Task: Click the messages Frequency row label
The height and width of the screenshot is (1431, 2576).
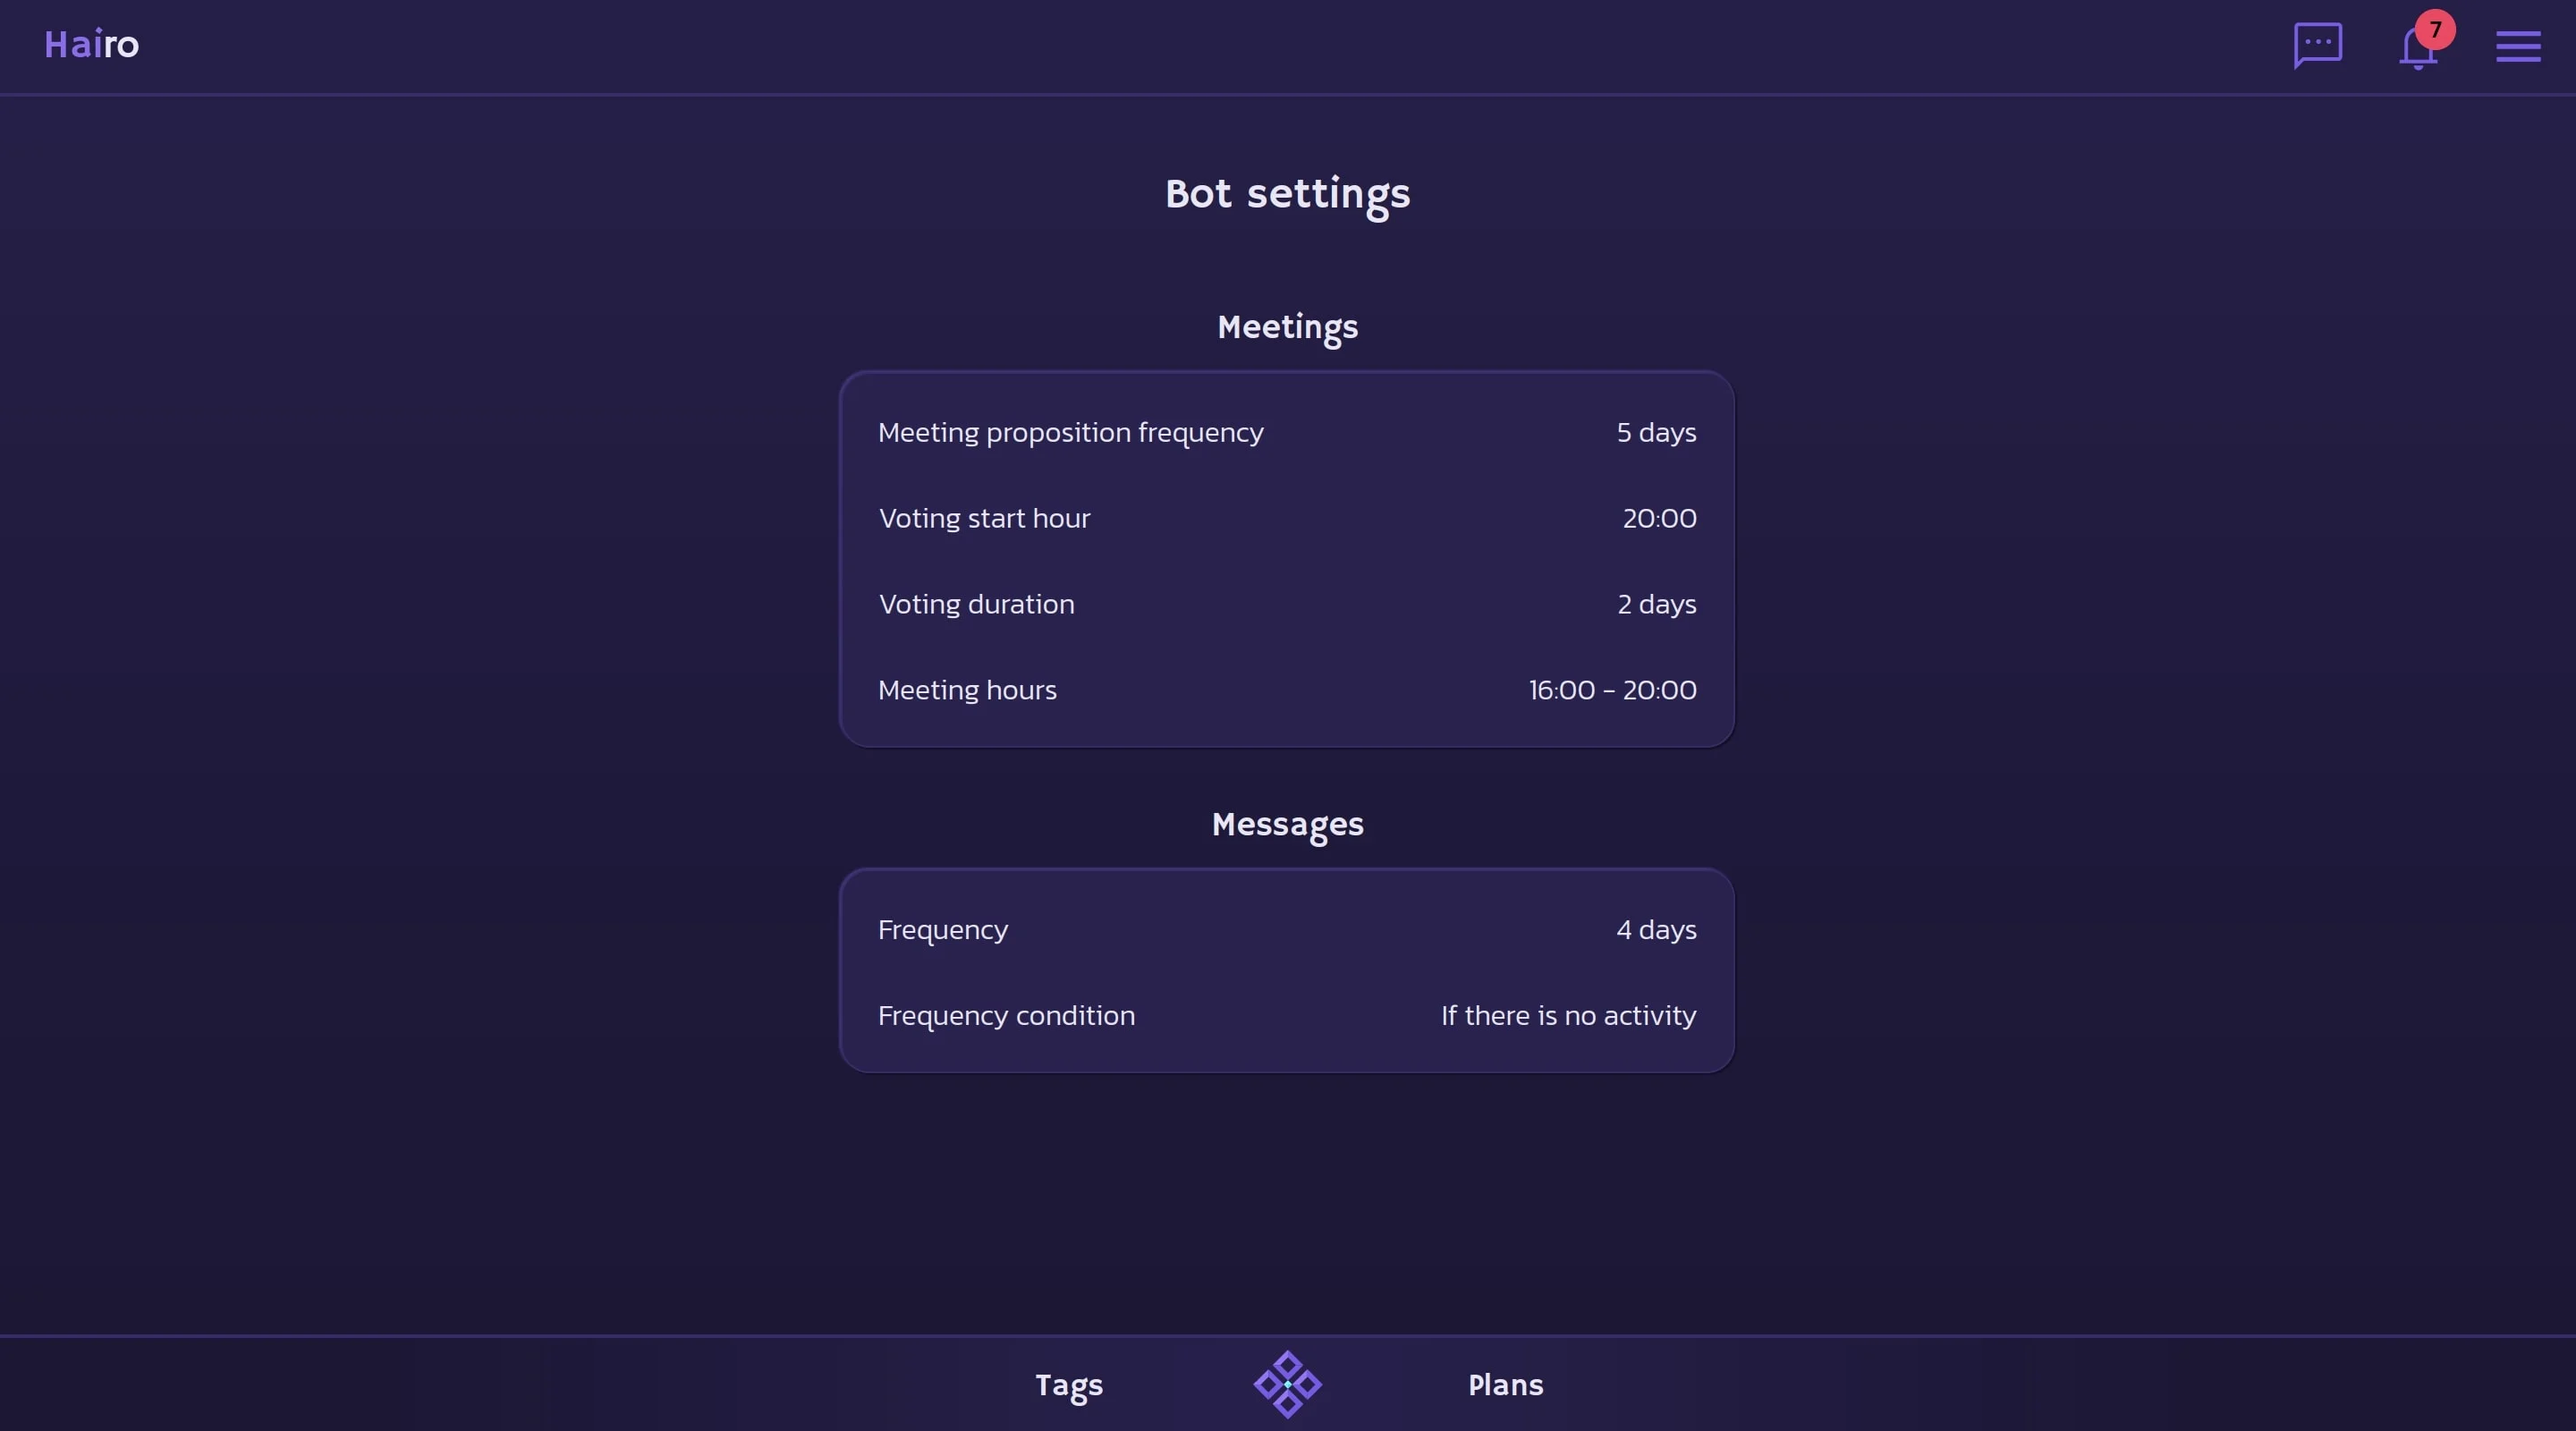Action: 942,930
